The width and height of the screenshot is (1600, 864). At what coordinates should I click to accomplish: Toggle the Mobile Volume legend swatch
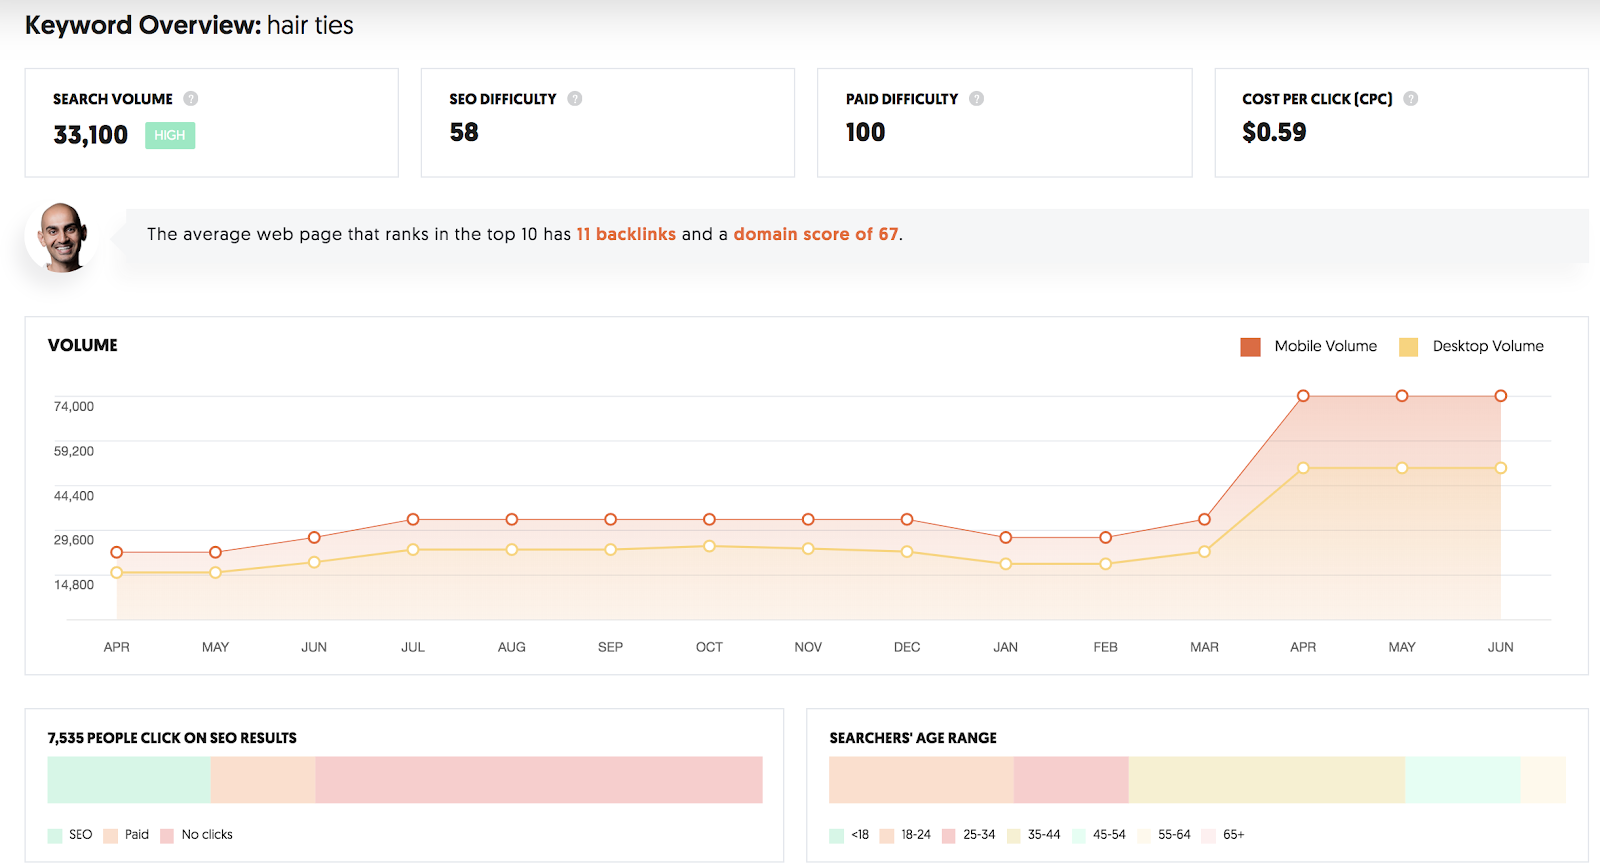tap(1250, 347)
